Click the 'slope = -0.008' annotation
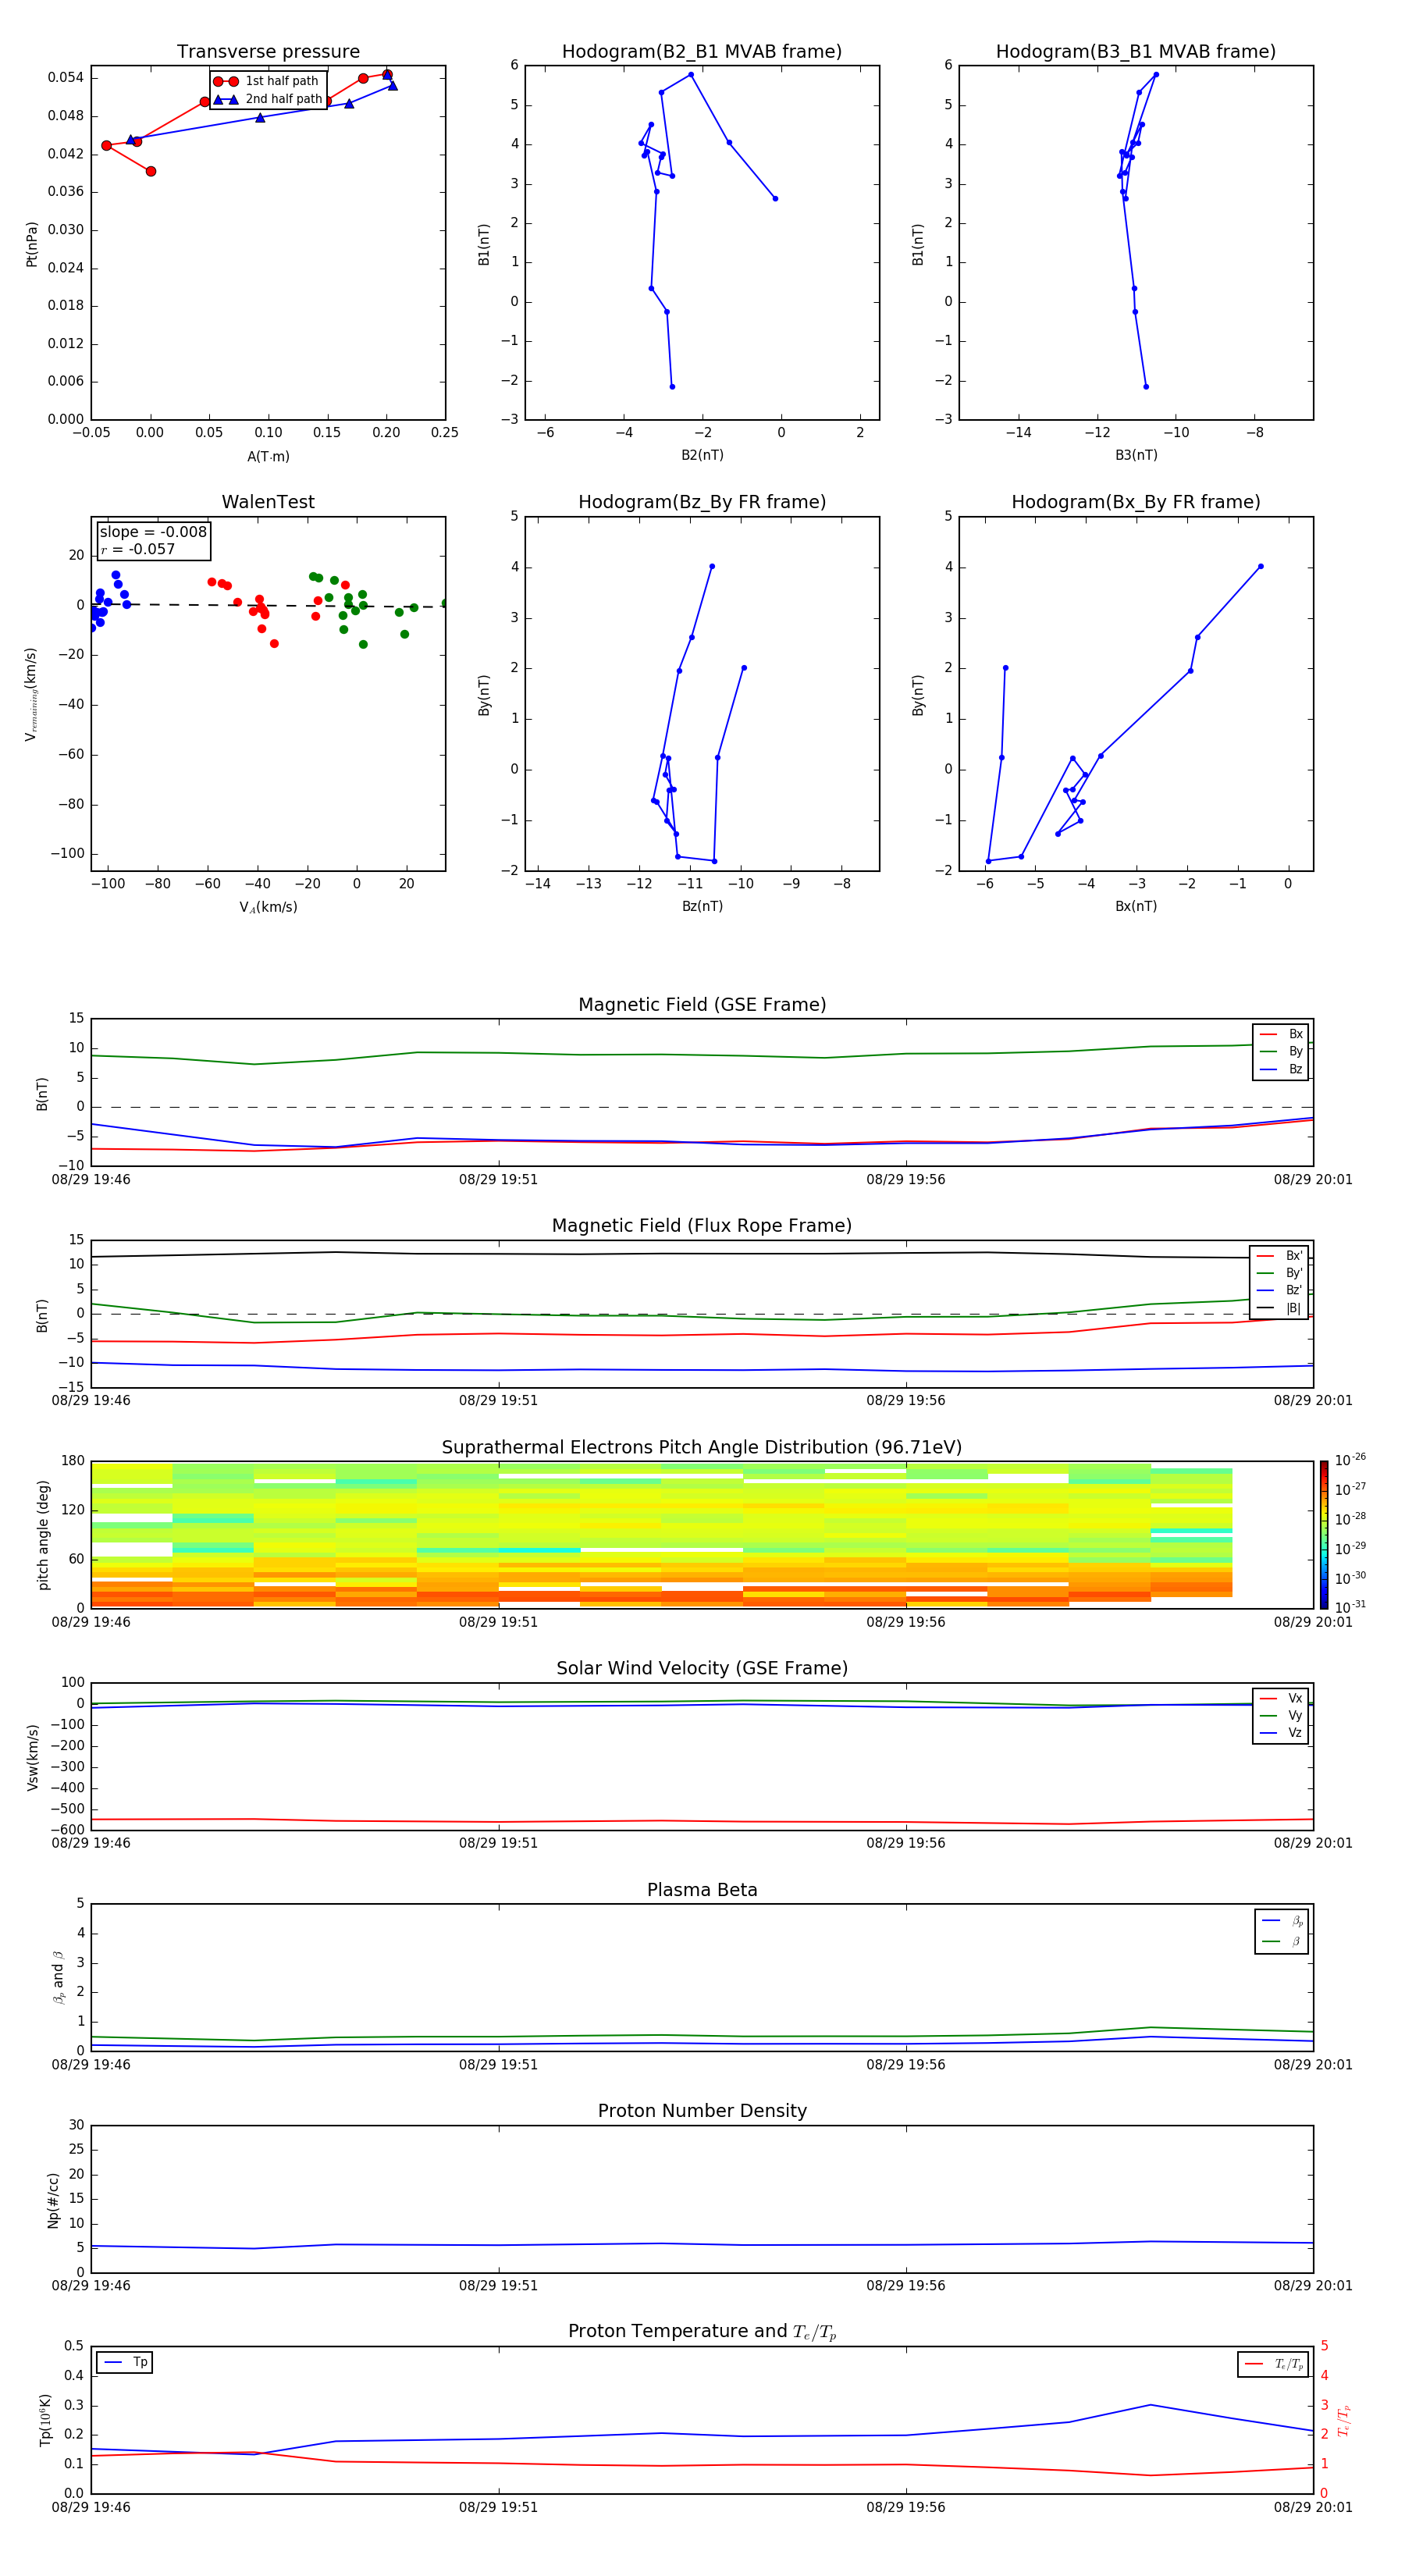Image resolution: width=1405 pixels, height=2576 pixels. 153,532
